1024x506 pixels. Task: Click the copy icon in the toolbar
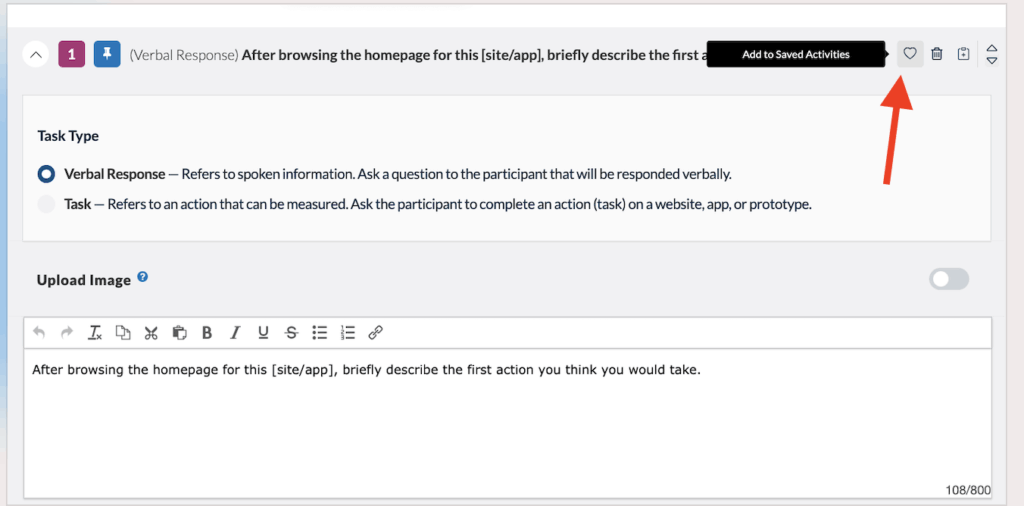(x=123, y=333)
